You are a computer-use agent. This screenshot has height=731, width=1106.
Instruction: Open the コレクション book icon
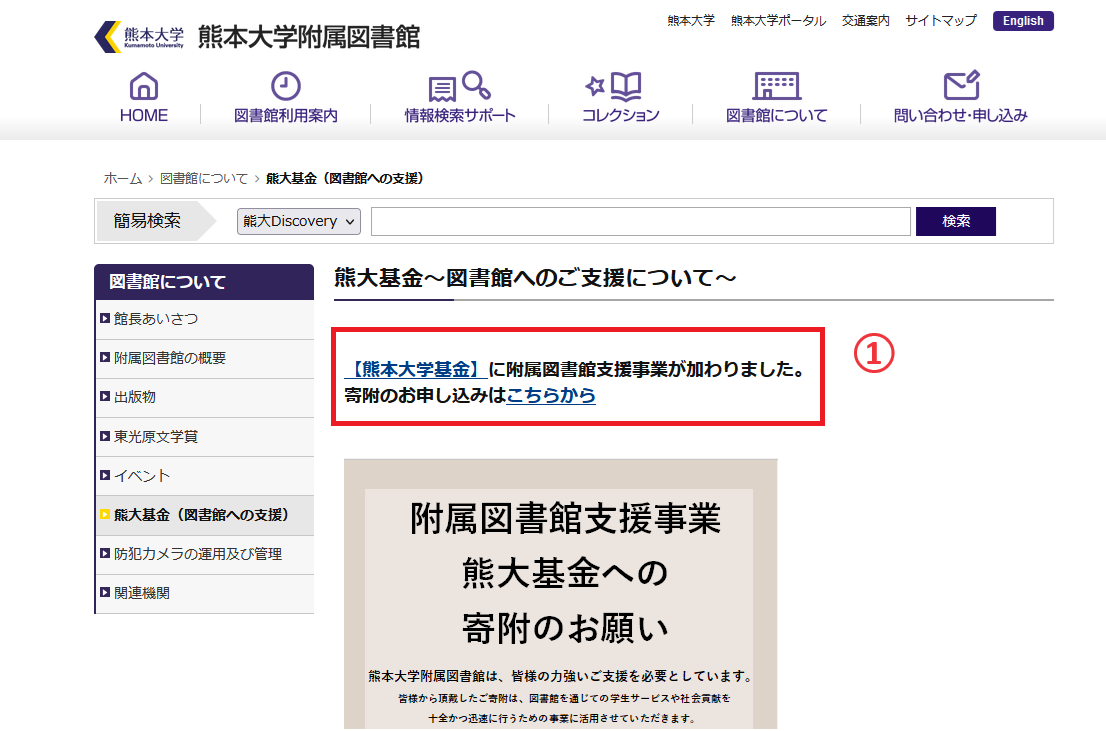coord(620,86)
